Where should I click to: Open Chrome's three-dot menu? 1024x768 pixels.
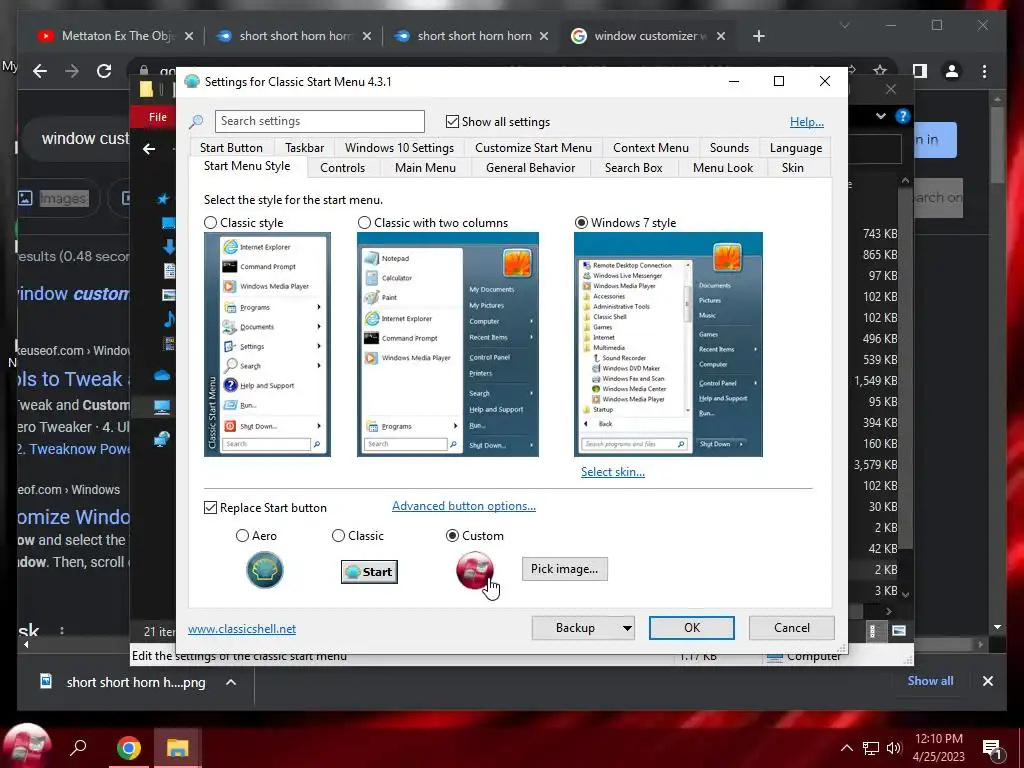pos(984,71)
